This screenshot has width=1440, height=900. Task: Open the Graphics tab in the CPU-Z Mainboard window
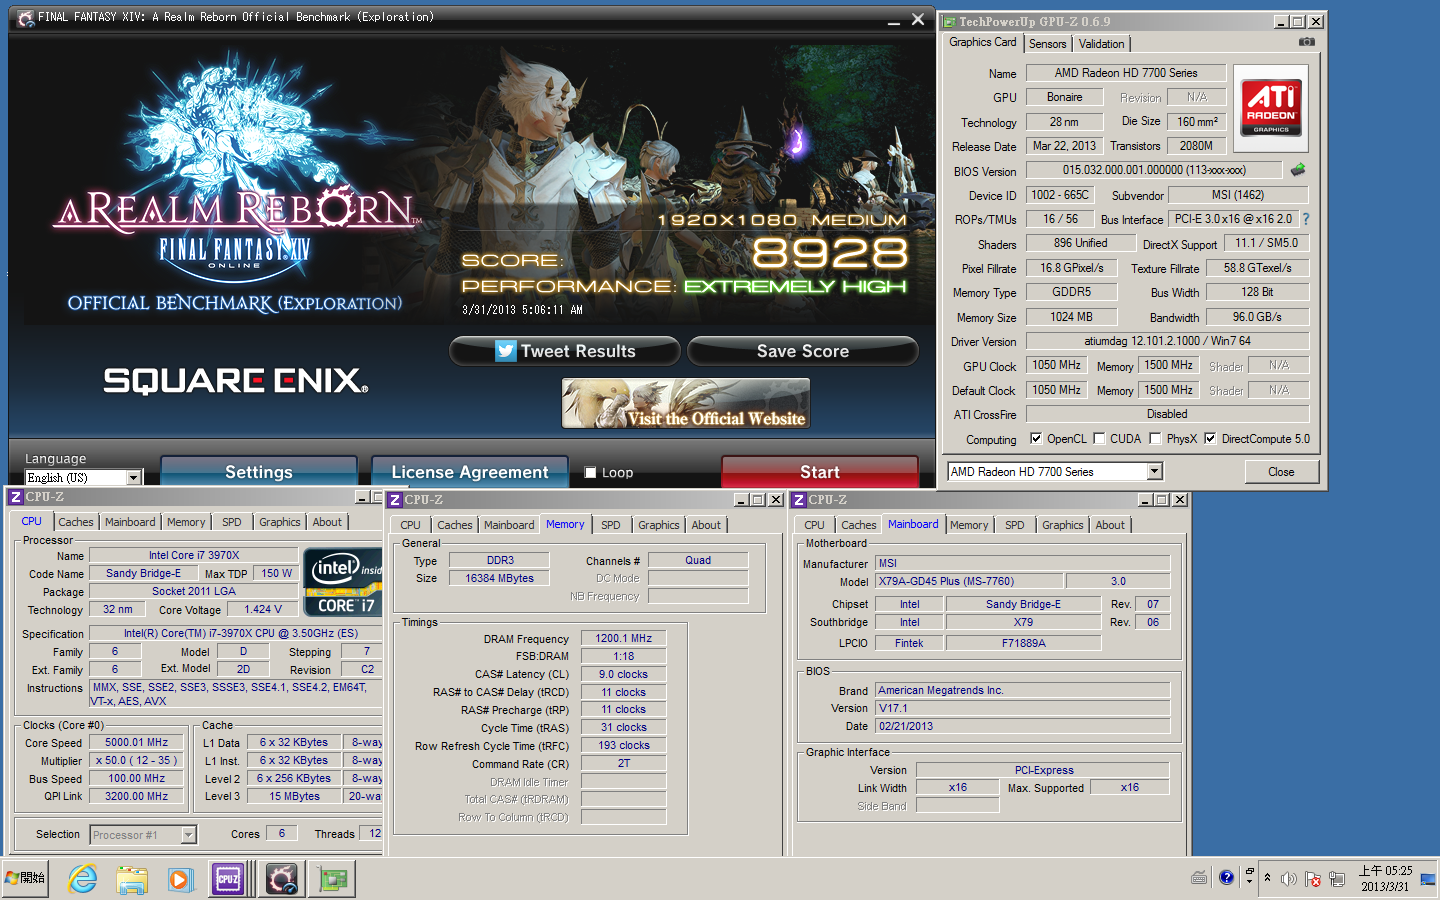(1062, 525)
